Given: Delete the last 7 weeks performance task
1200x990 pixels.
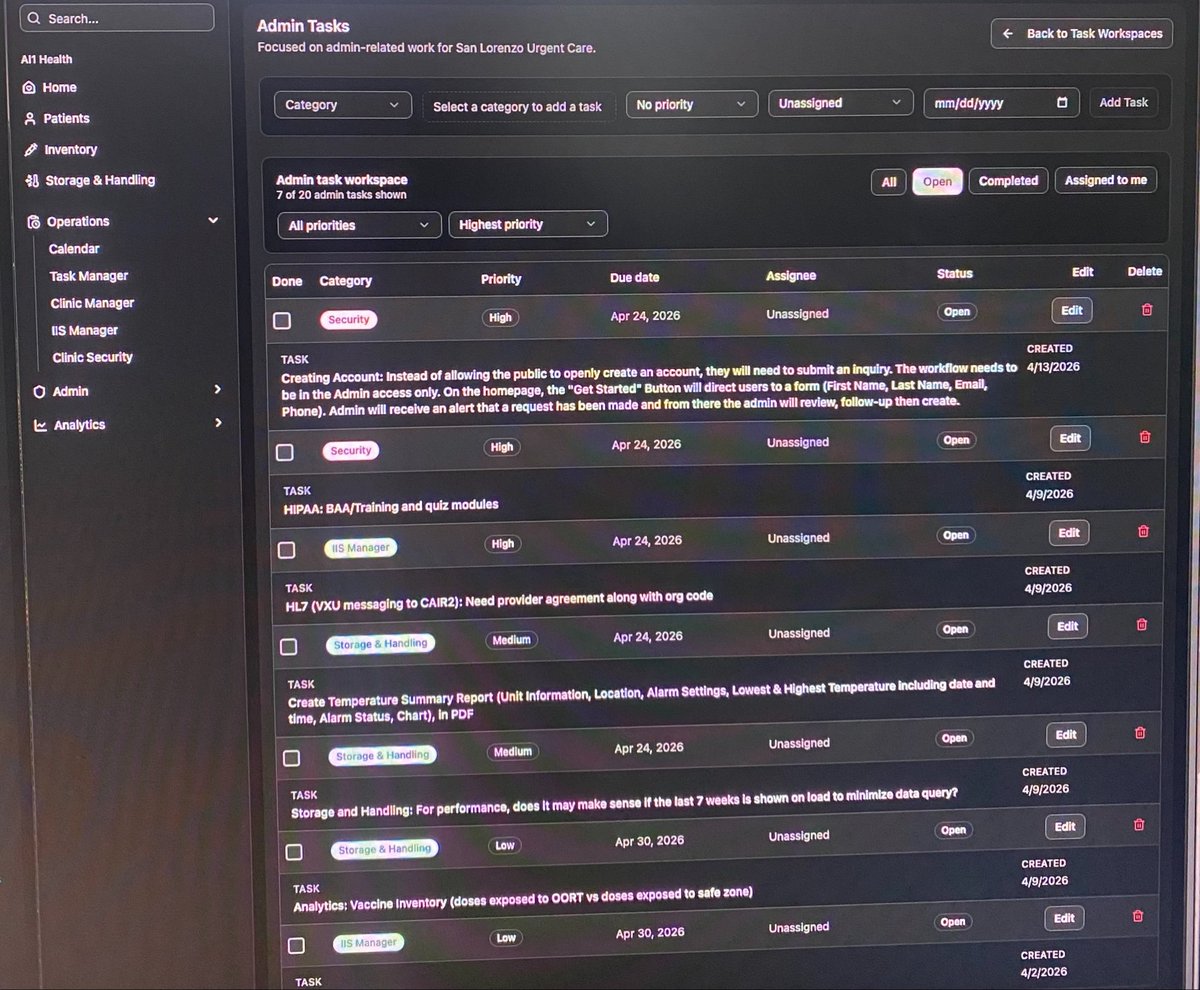Looking at the screenshot, I should coord(1139,733).
